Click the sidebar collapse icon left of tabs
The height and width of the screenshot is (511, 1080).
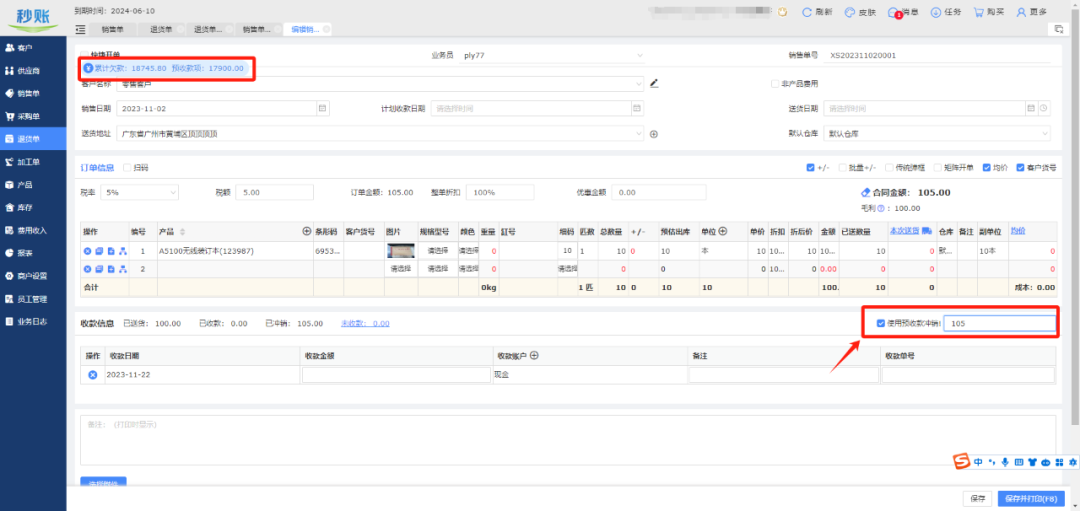pyautogui.click(x=82, y=30)
